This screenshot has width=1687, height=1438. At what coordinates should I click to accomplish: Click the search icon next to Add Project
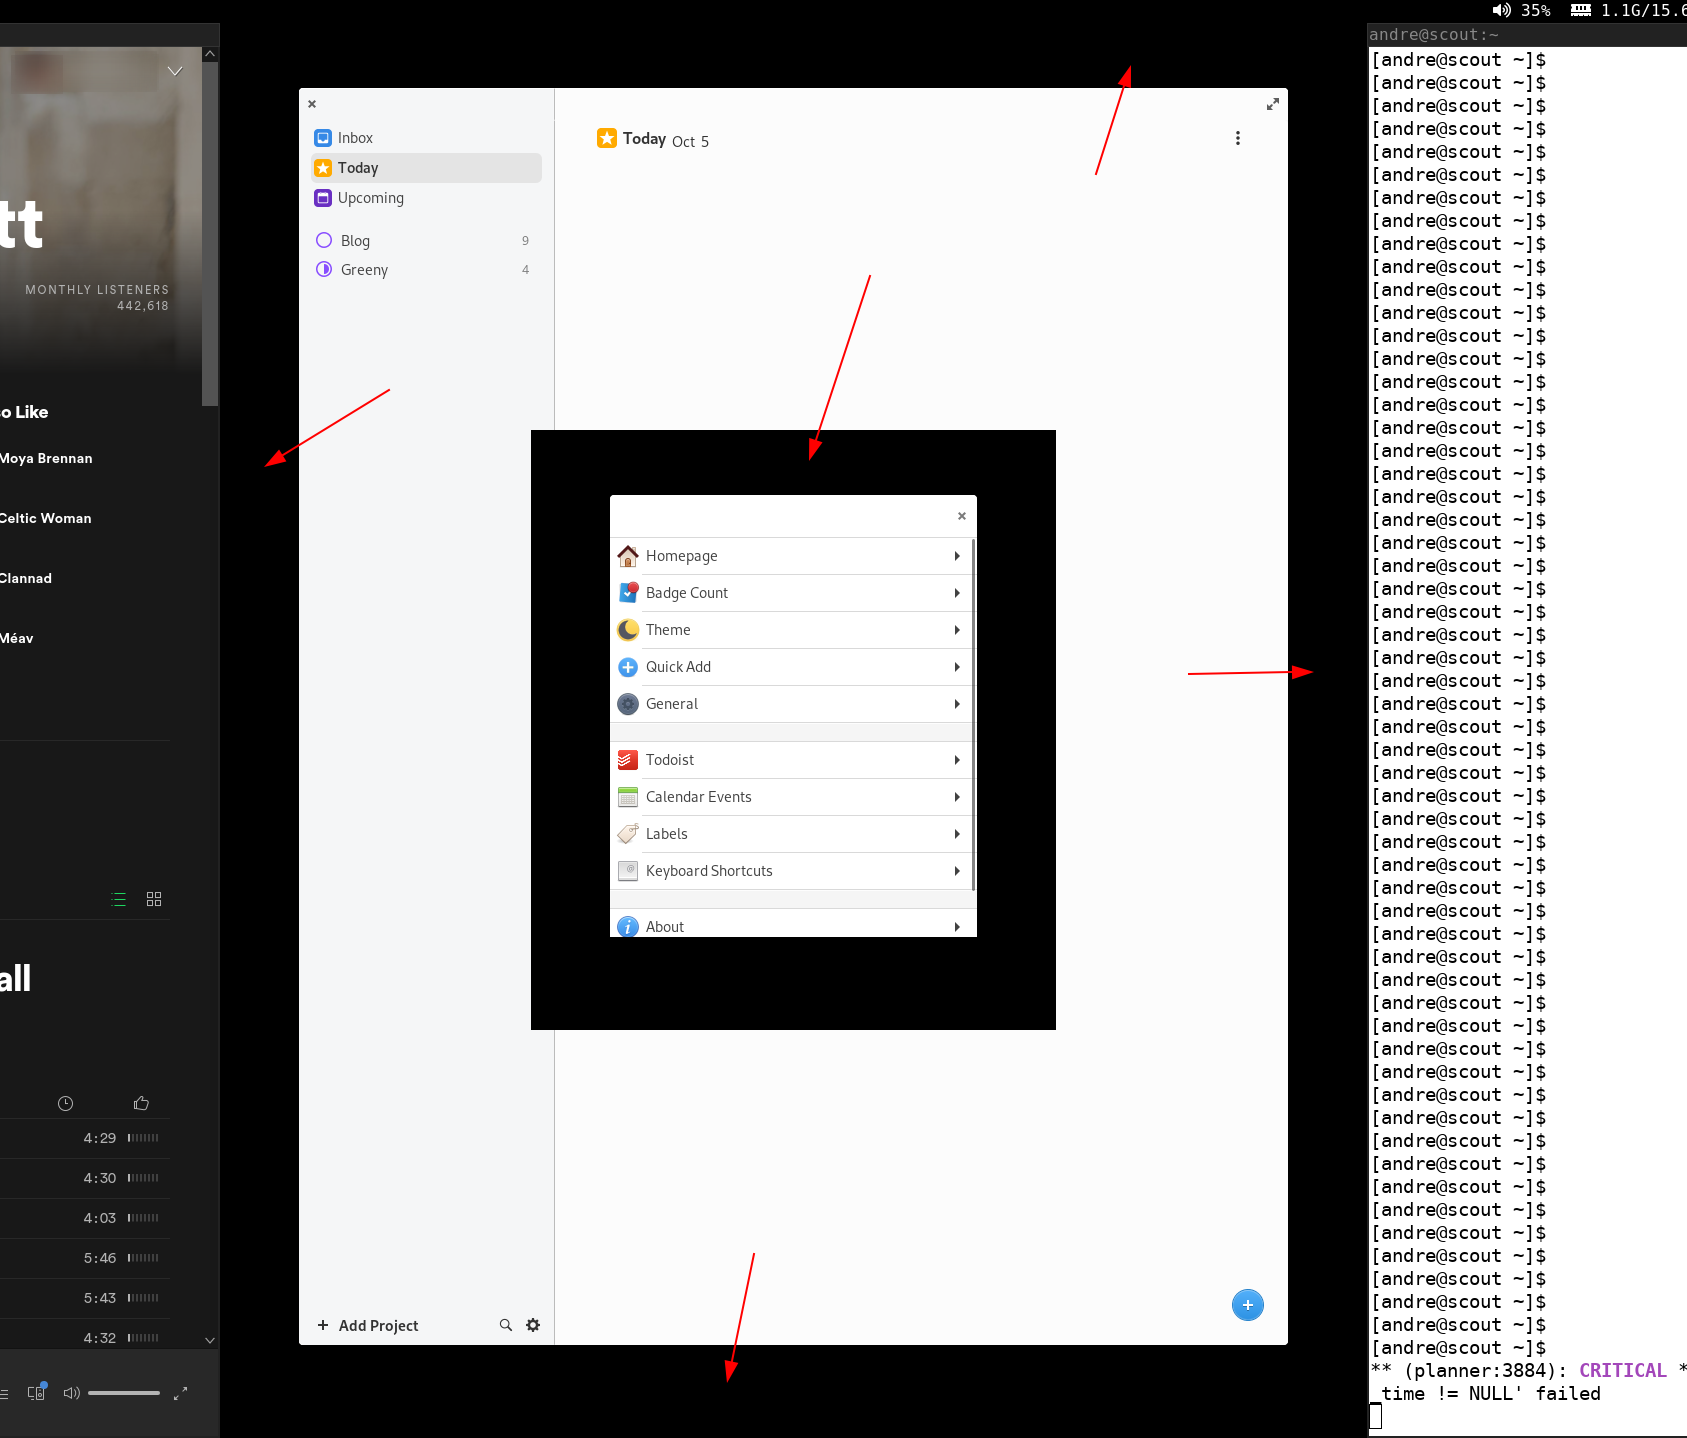pos(506,1325)
